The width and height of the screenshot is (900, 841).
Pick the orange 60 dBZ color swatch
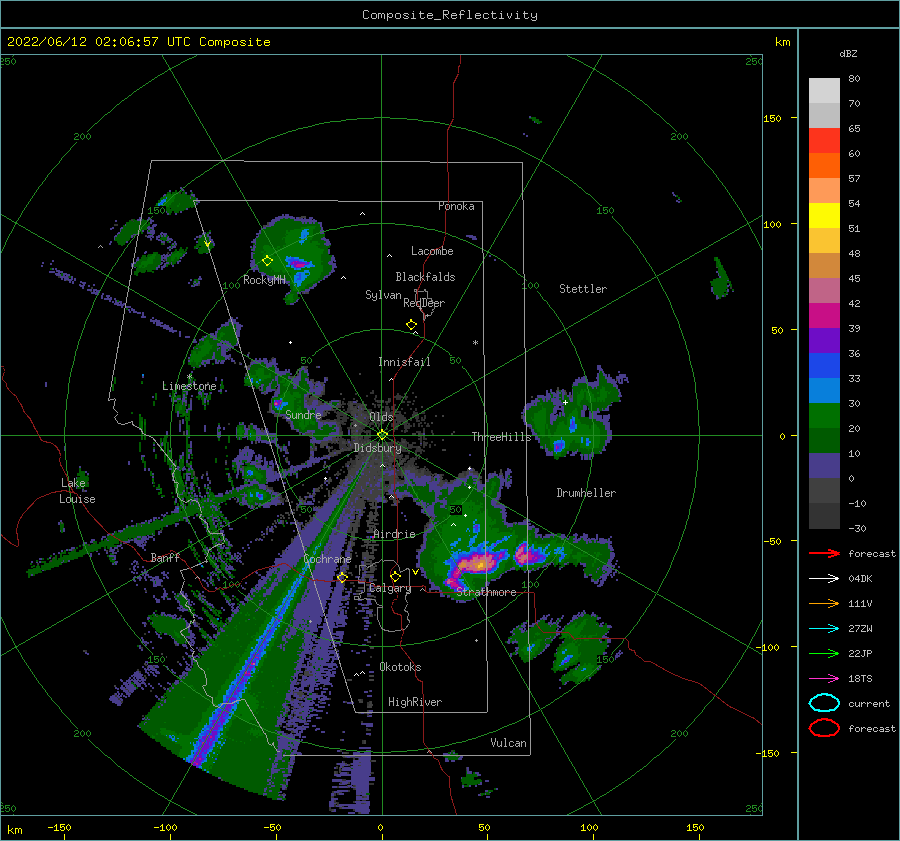click(x=824, y=165)
